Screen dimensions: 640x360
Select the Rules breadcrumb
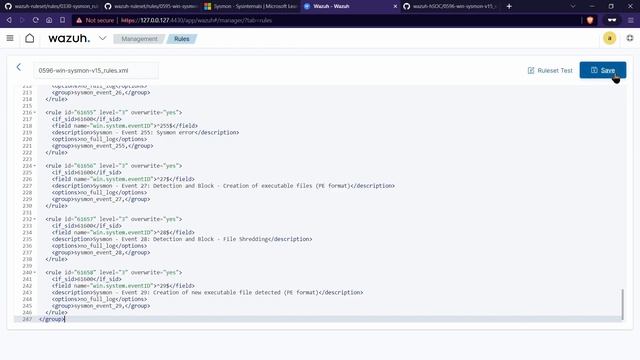click(182, 39)
